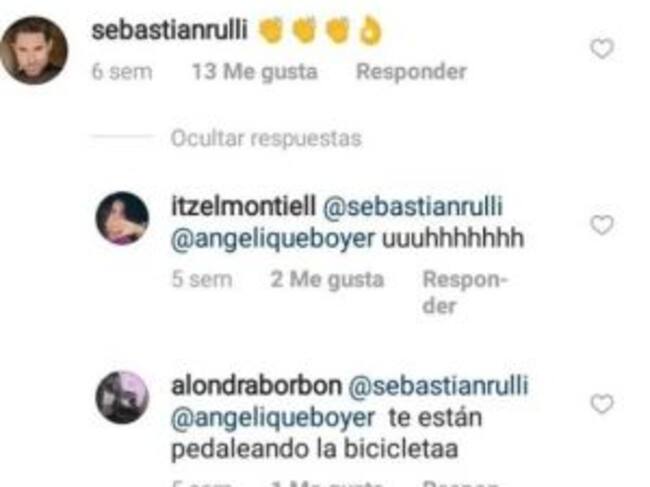
Task: Follow the @sebastianrulli mention in itzelmontiell's reply
Action: coord(412,206)
